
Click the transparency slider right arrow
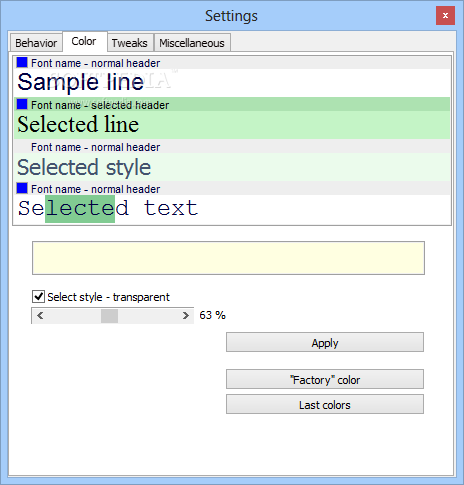[x=185, y=315]
